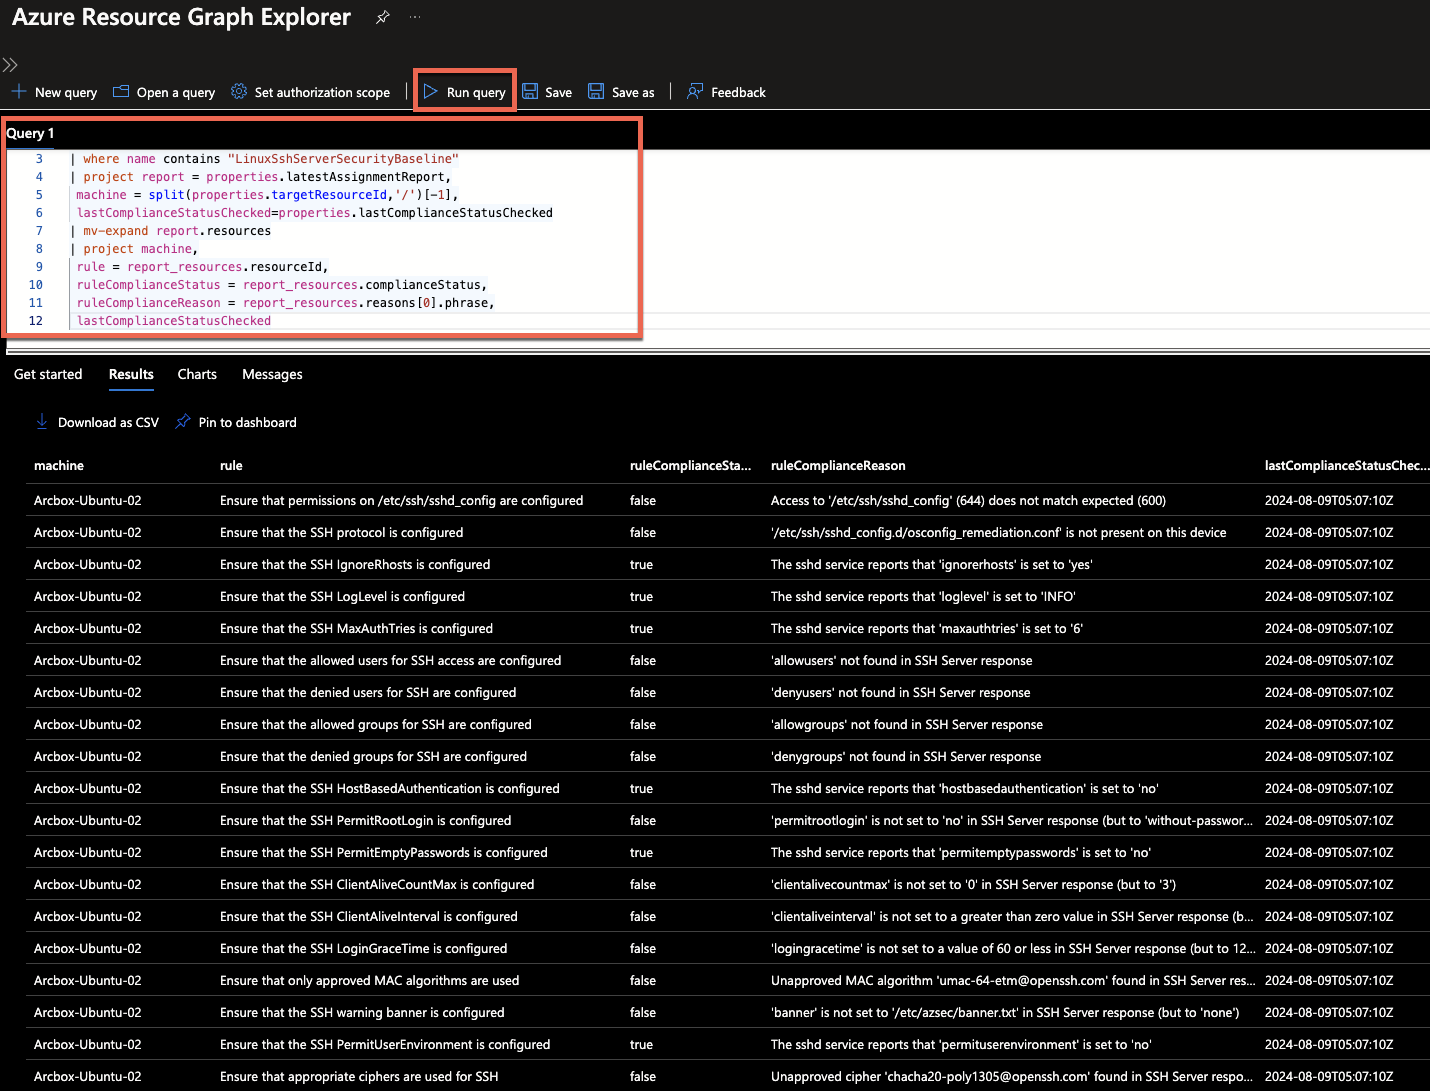
Task: Click the "true" status in the SSH IgnoreRhosts row
Action: coord(641,565)
